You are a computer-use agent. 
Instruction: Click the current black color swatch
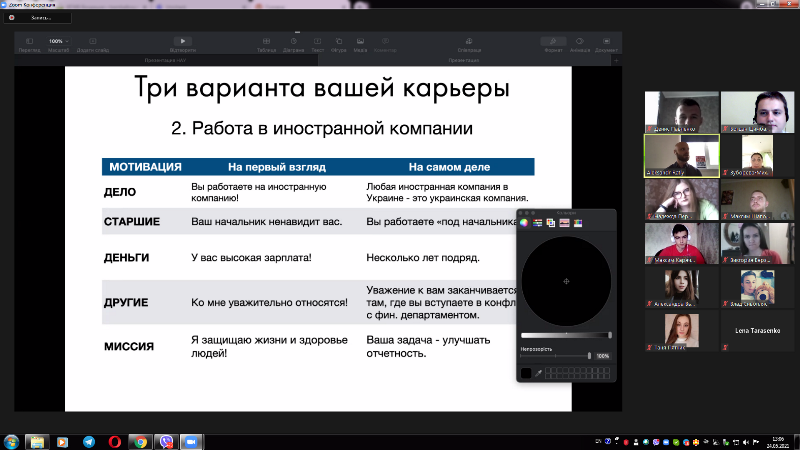526,373
